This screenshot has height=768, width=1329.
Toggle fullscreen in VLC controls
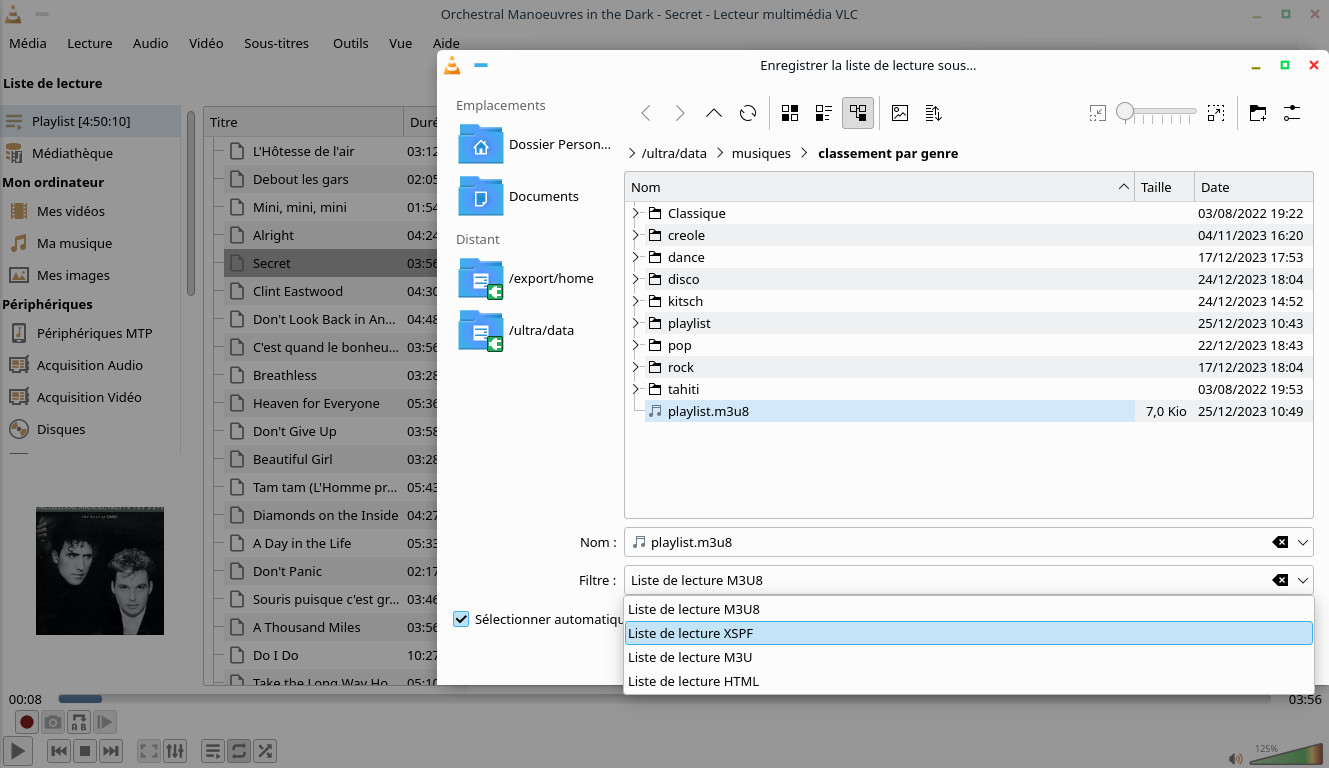[149, 750]
